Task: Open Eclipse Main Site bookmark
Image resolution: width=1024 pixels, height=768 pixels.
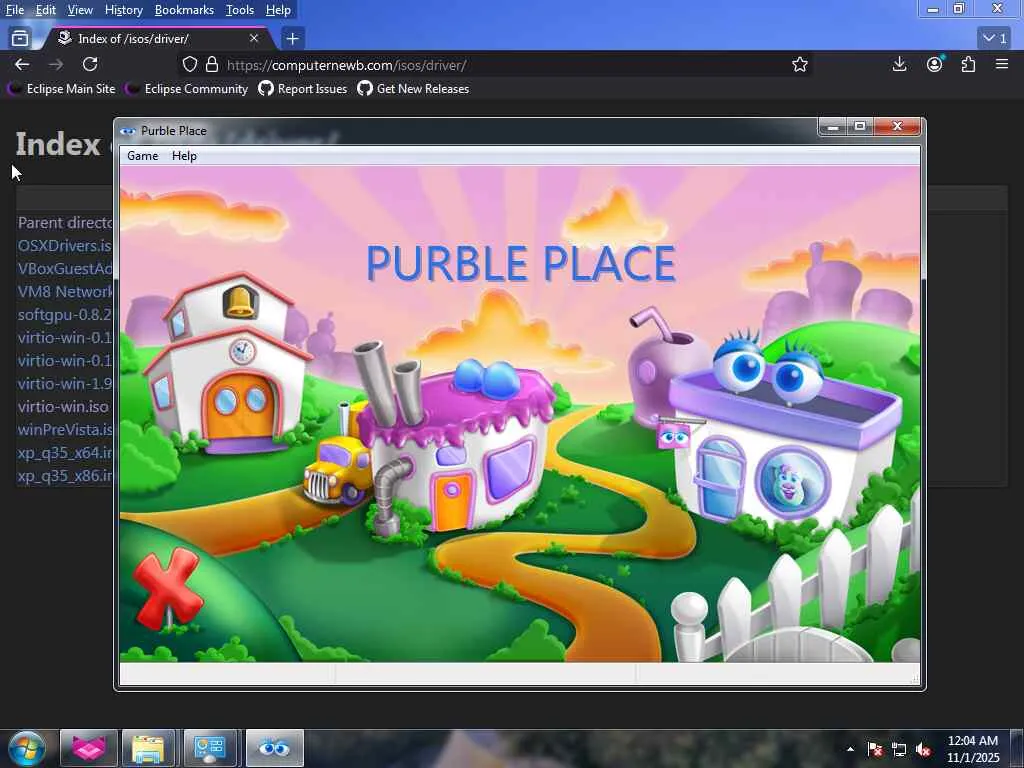Action: coord(62,89)
